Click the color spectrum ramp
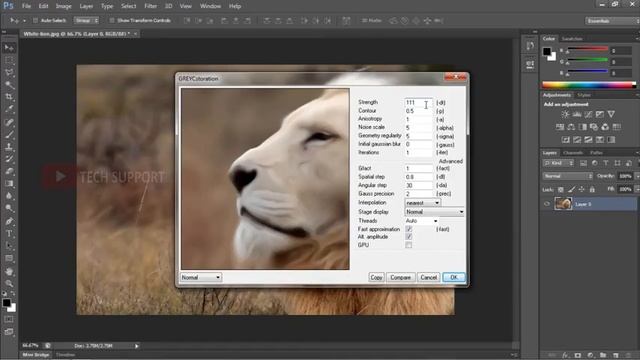This screenshot has width=640, height=360. pyautogui.click(x=589, y=85)
